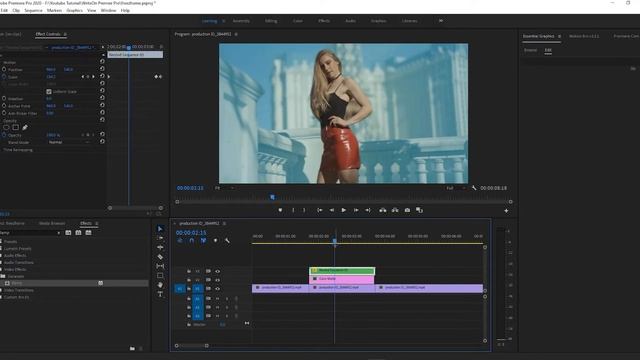Viewport: 640px width, 360px height.
Task: Toggle animation stopwatch for Scale
Action: tap(4, 77)
